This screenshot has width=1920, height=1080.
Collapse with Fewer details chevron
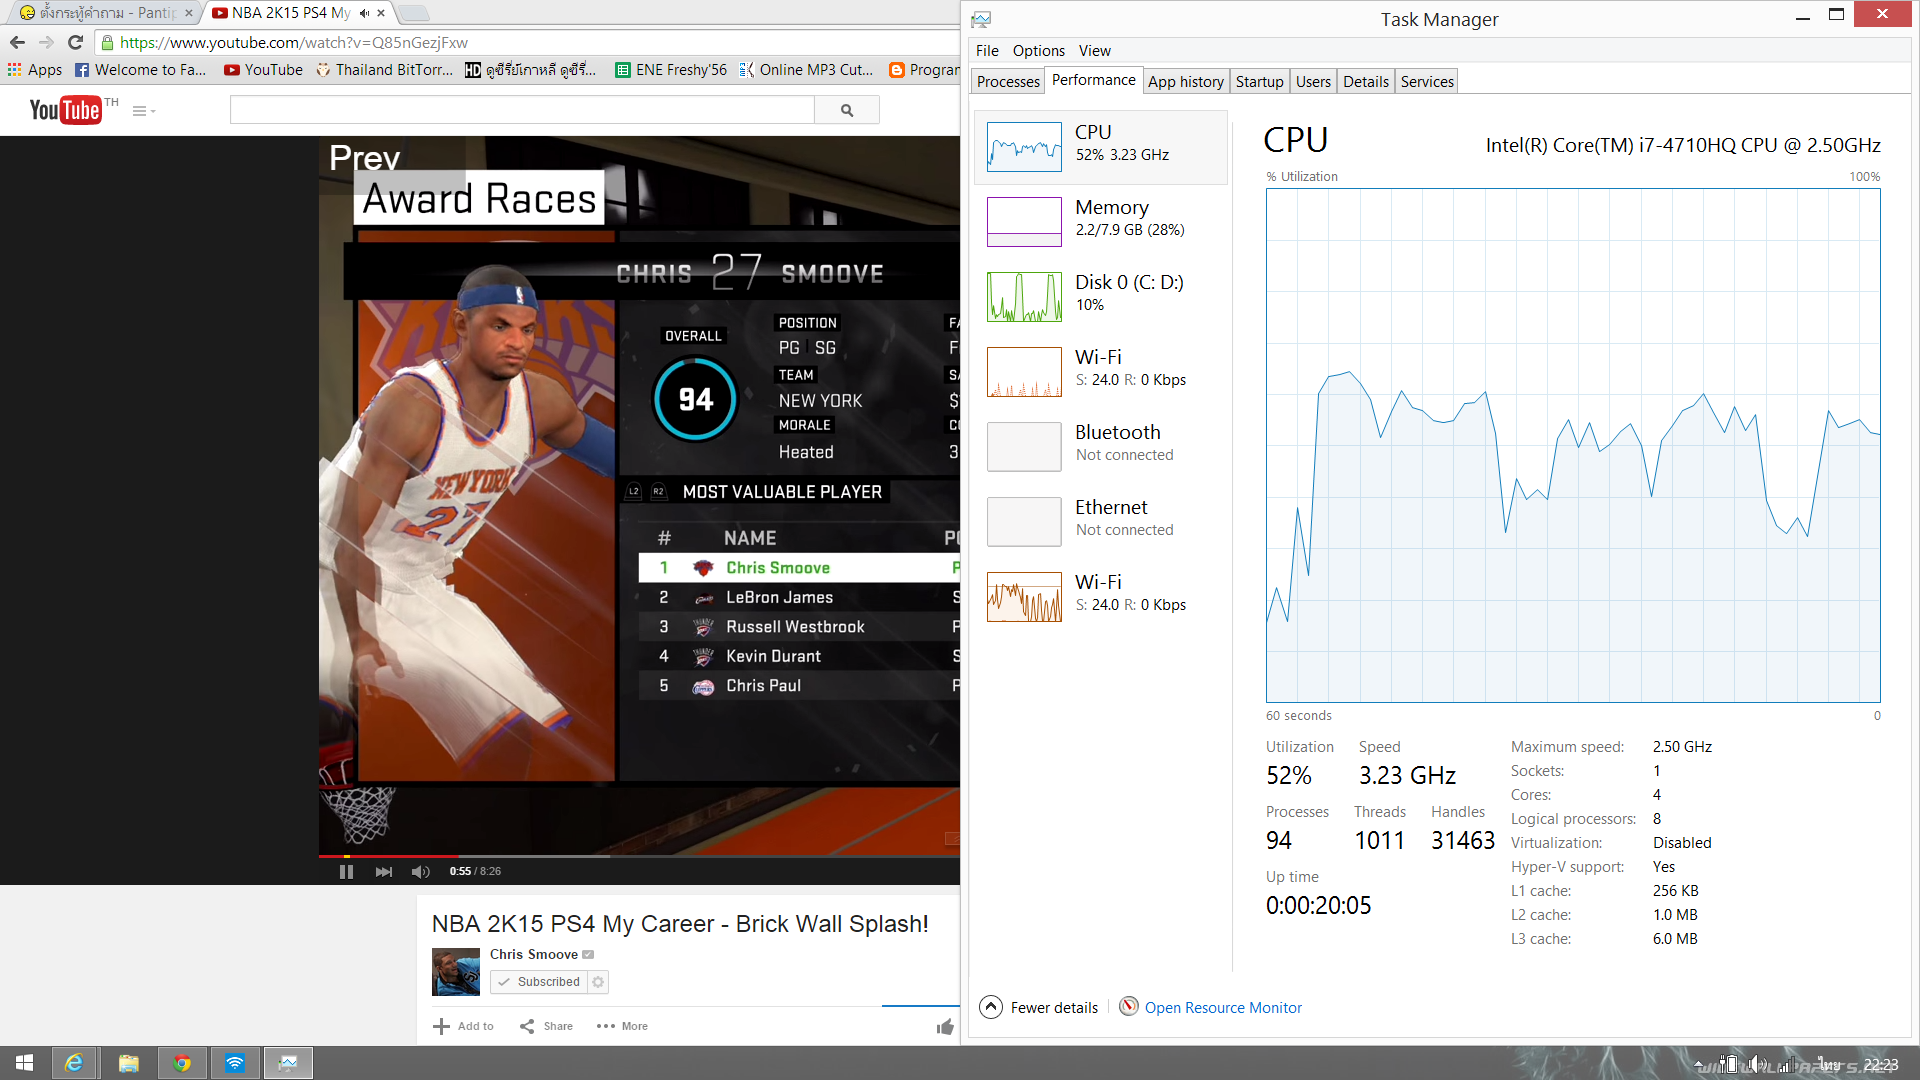tap(990, 1007)
